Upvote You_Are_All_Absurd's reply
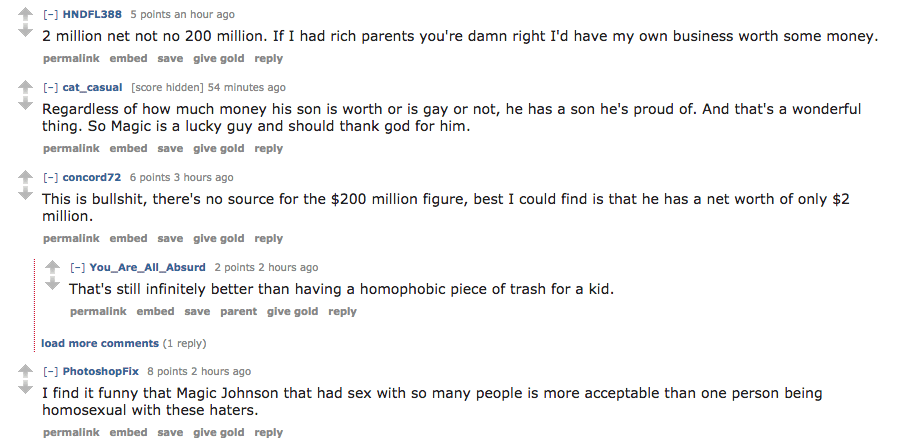This screenshot has width=898, height=447. click(x=53, y=268)
